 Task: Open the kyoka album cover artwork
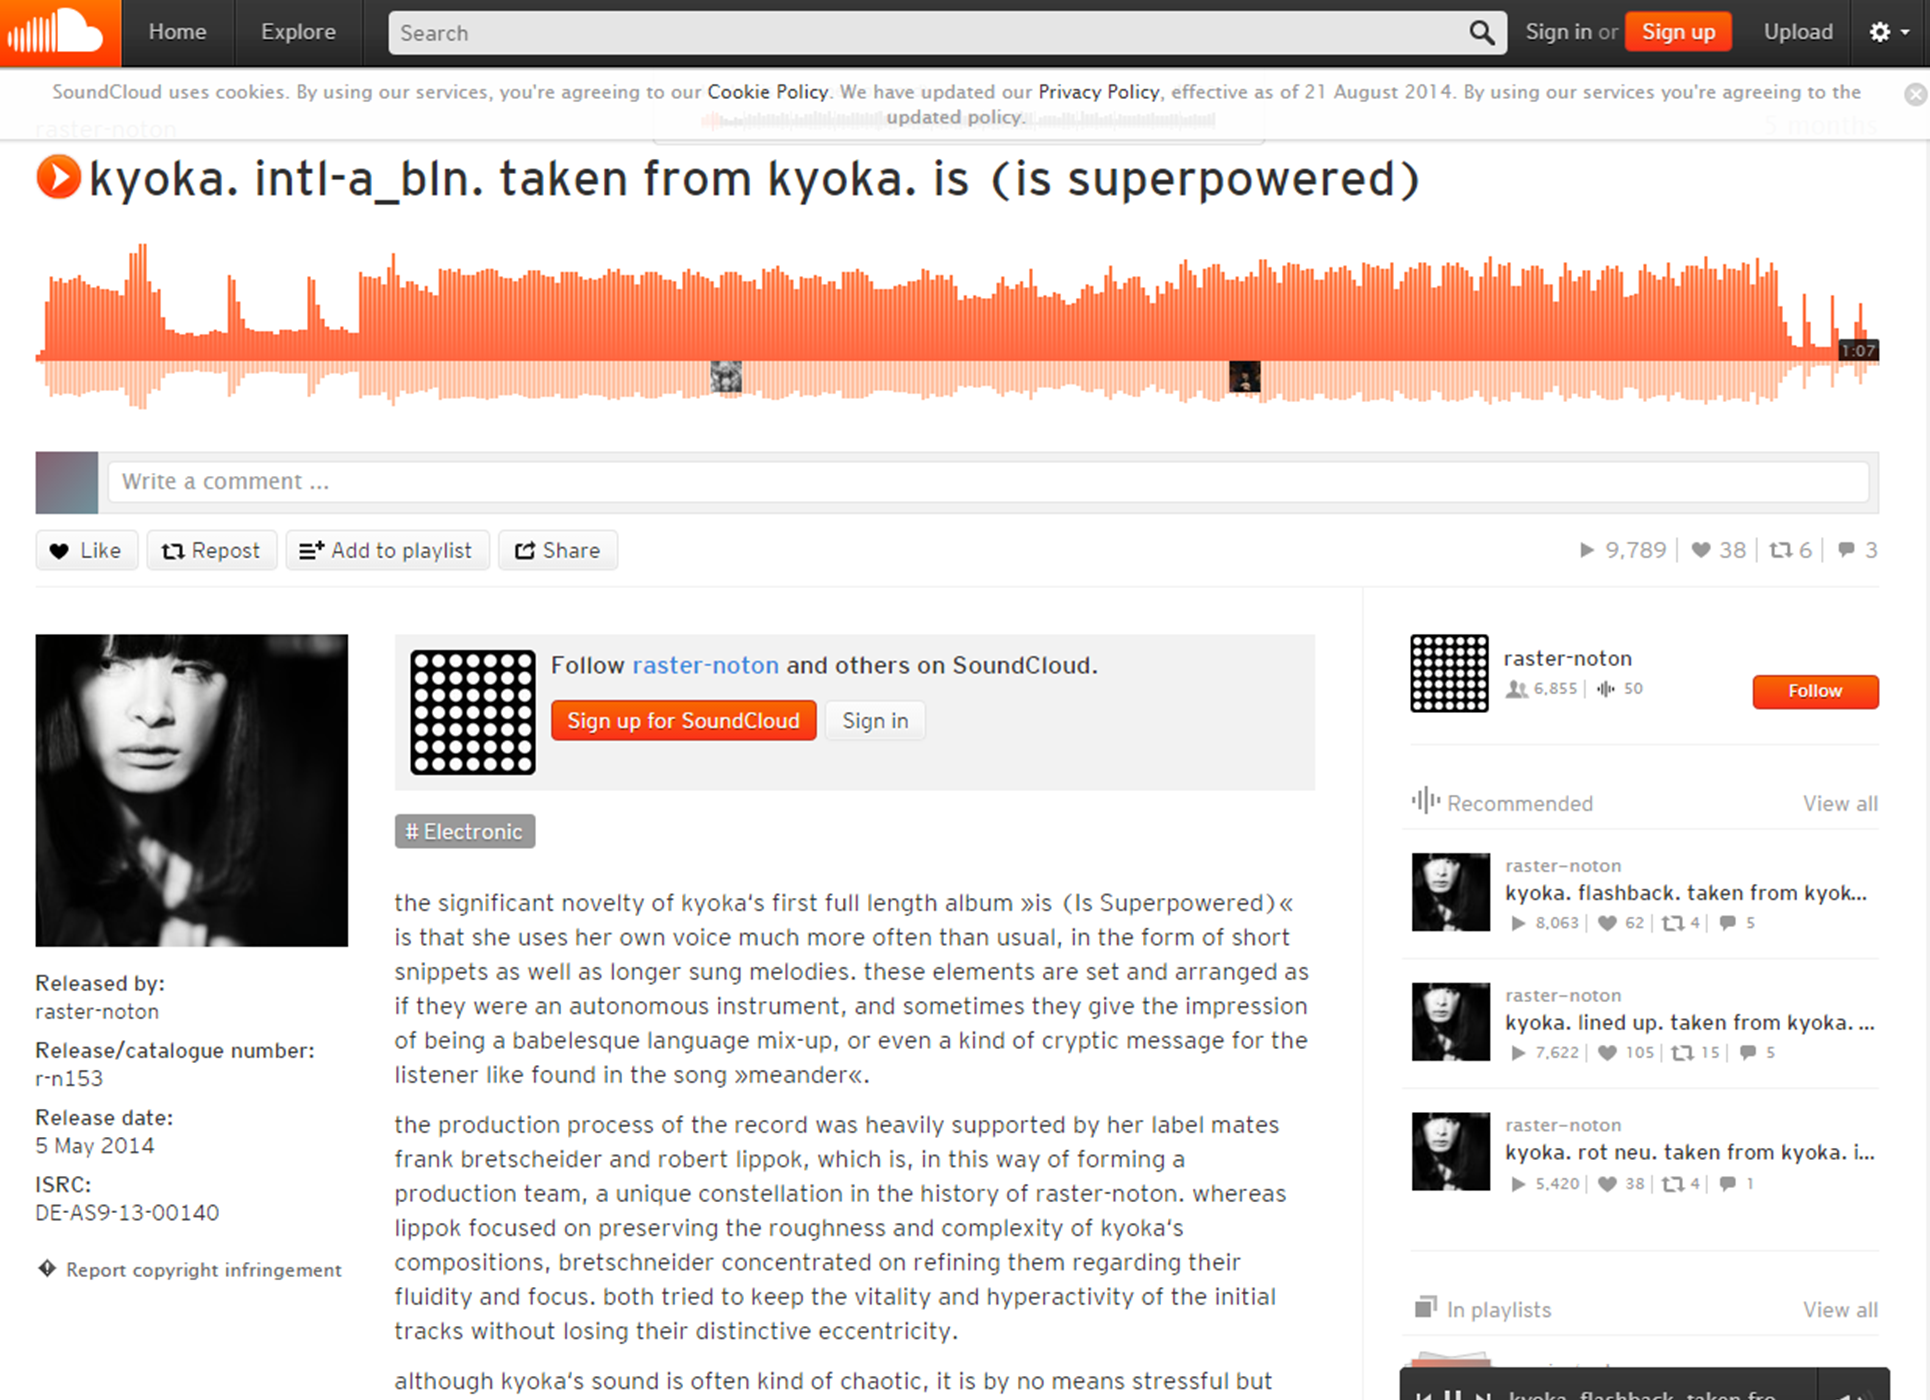click(x=192, y=790)
